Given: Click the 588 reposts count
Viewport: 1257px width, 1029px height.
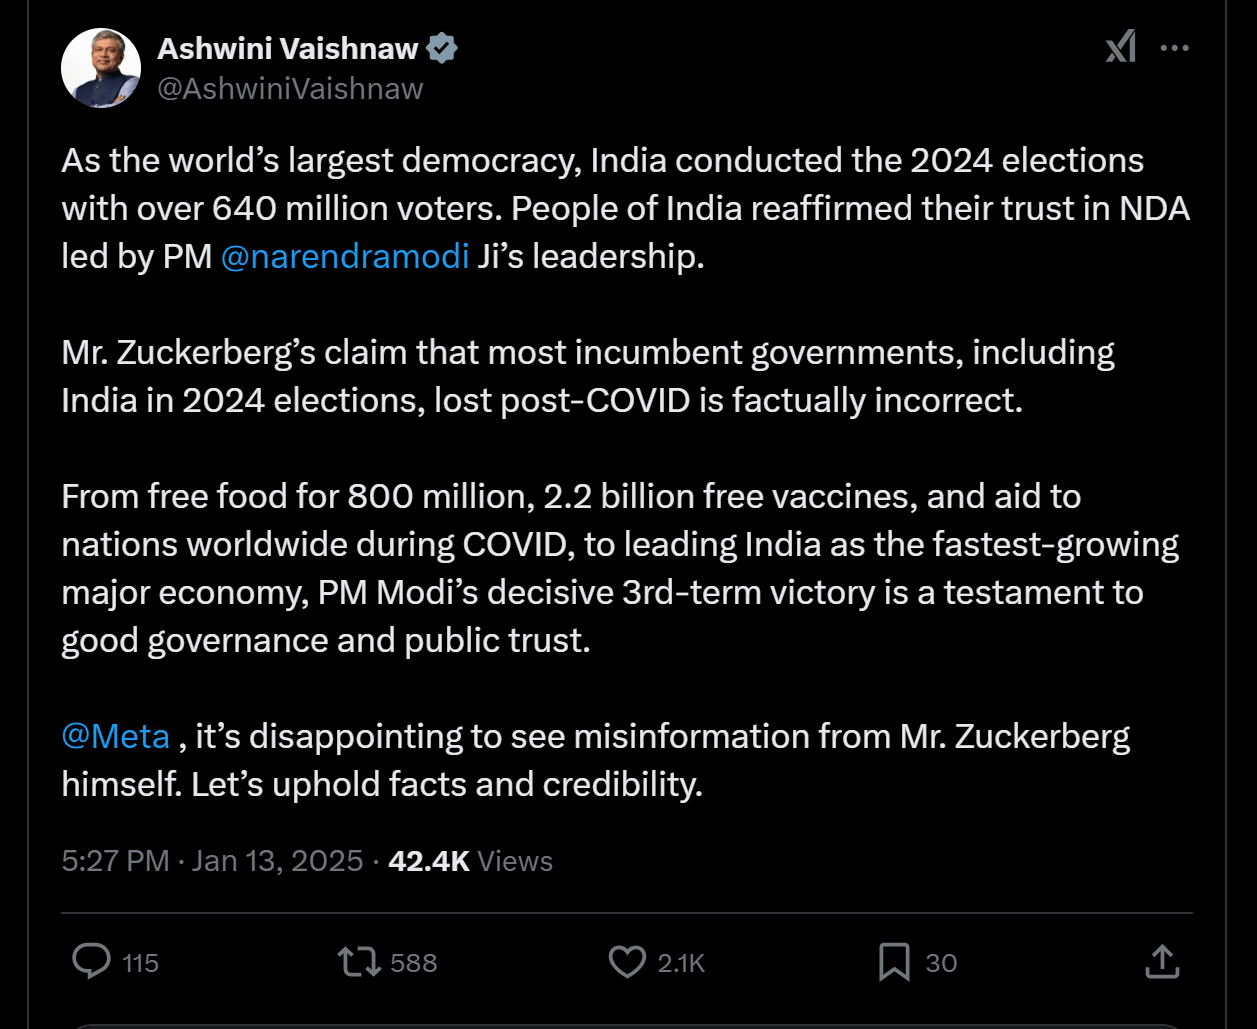Looking at the screenshot, I should (414, 963).
